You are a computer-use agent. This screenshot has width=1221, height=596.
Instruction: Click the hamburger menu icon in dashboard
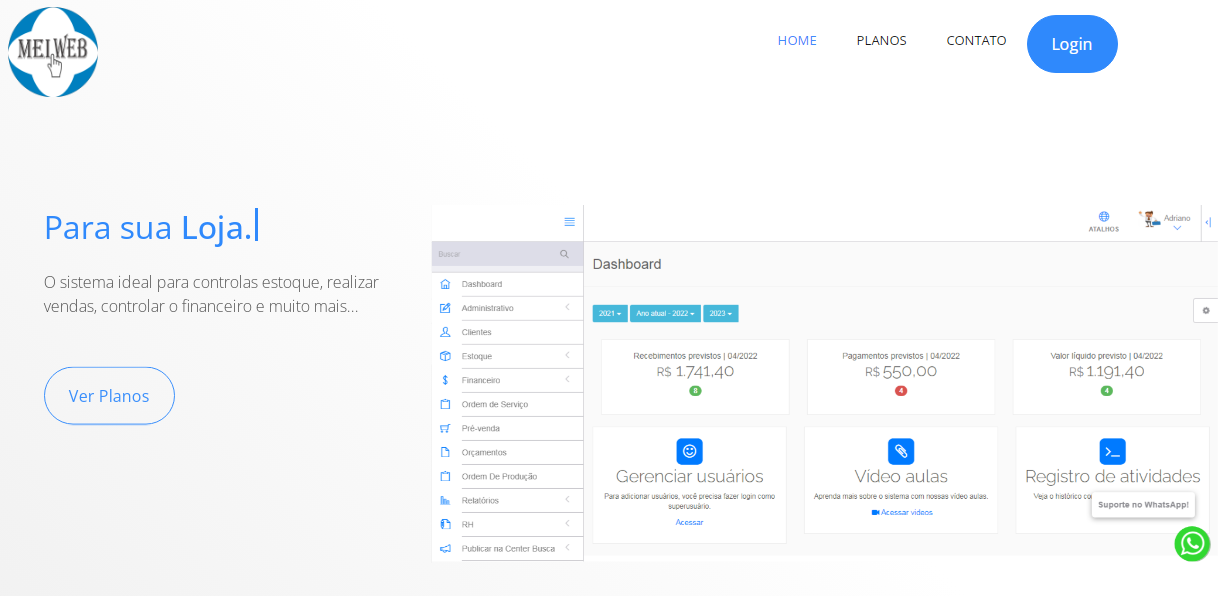570,222
